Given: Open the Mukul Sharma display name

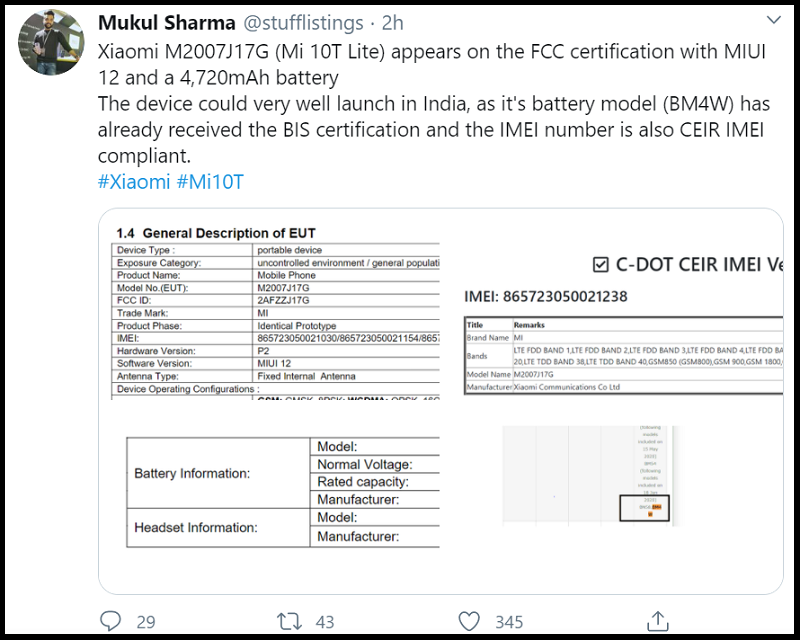Looking at the screenshot, I should pyautogui.click(x=163, y=23).
